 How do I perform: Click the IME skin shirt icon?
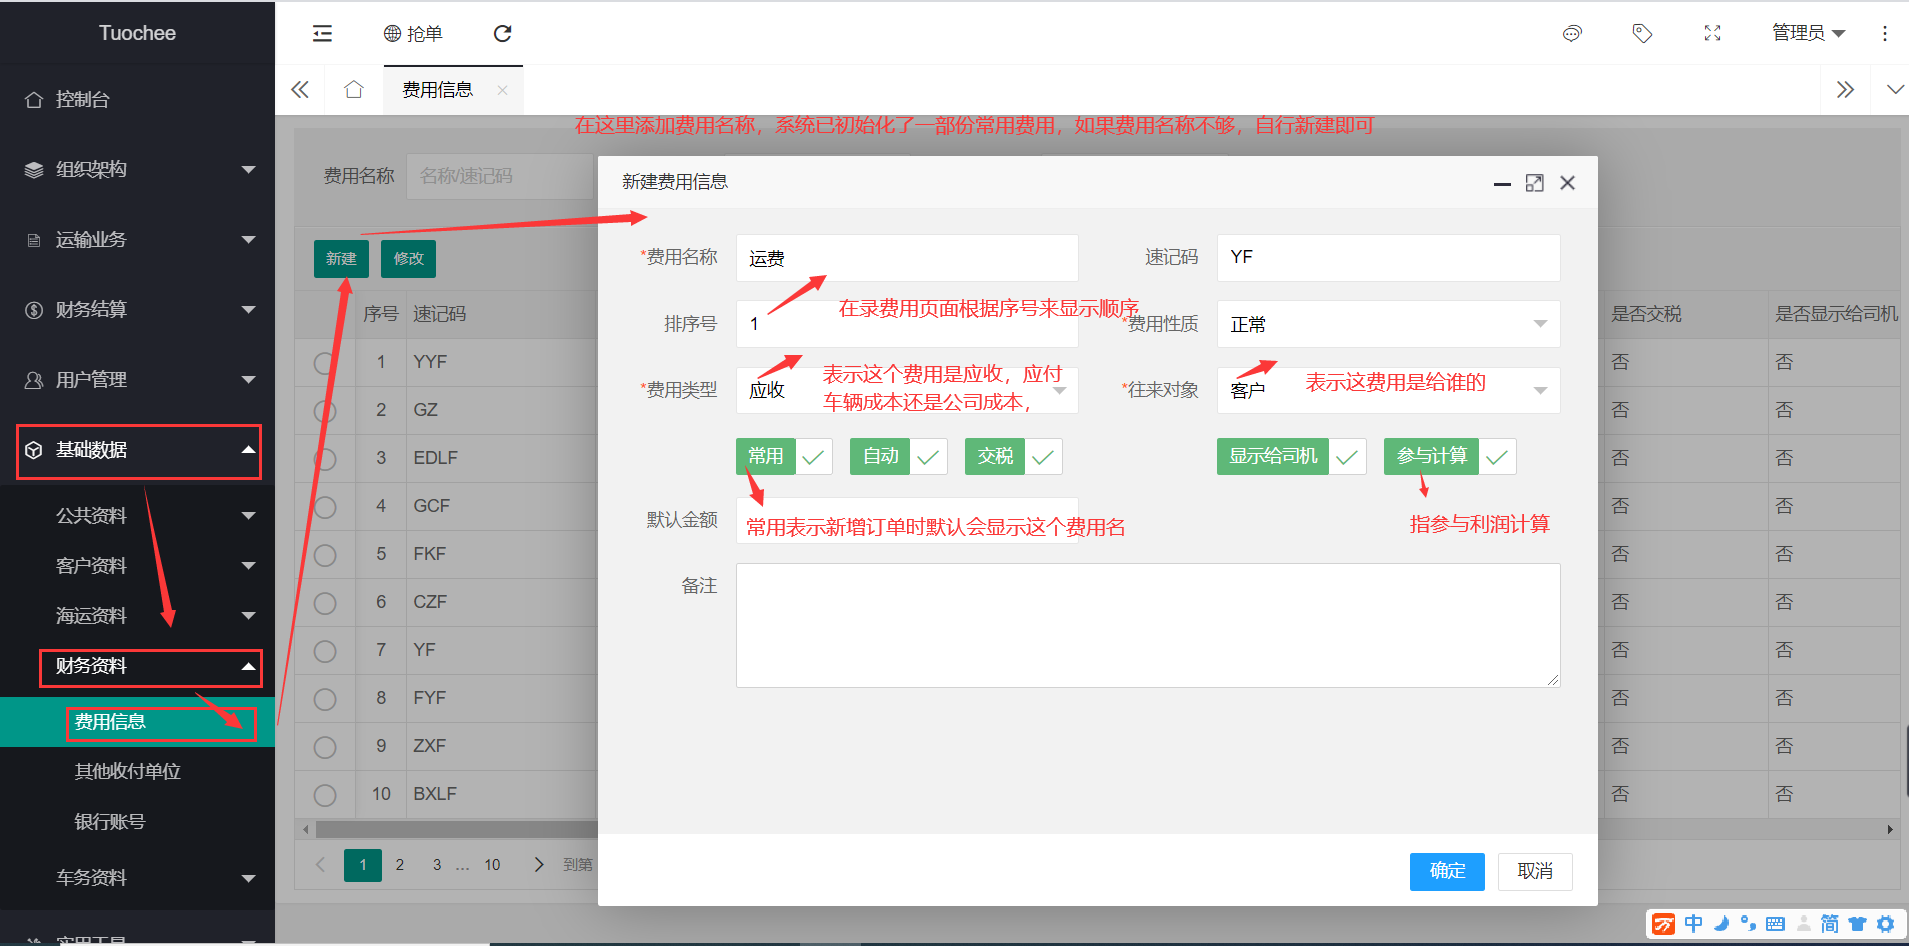(1857, 924)
